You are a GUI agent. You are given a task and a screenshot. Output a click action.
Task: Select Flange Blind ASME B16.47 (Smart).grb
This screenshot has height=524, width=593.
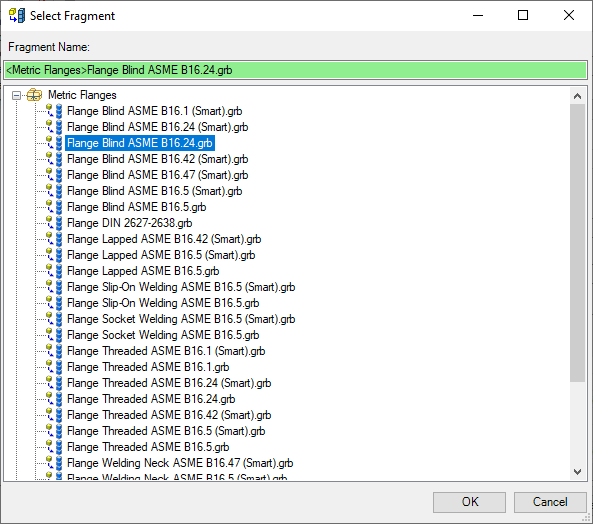pos(157,175)
